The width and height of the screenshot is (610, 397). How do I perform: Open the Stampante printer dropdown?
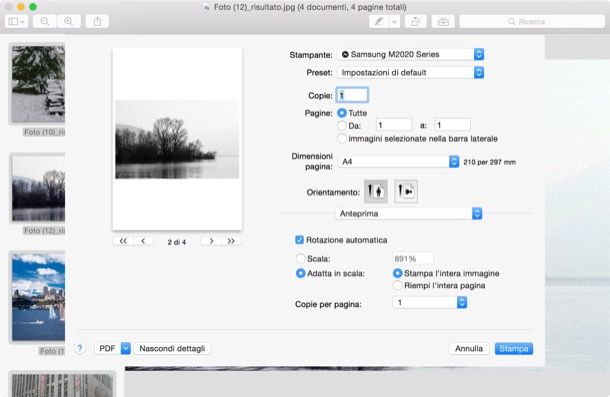click(410, 54)
